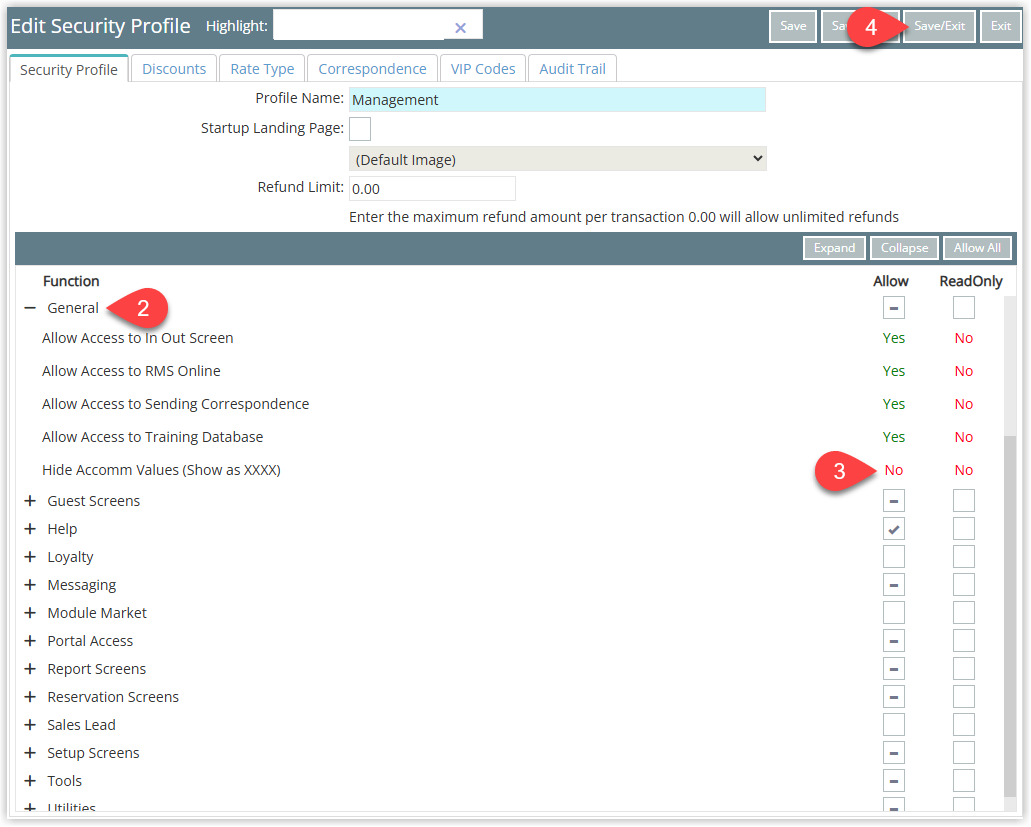
Task: Toggle the Reservation Screens Allow checkbox
Action: pos(894,697)
